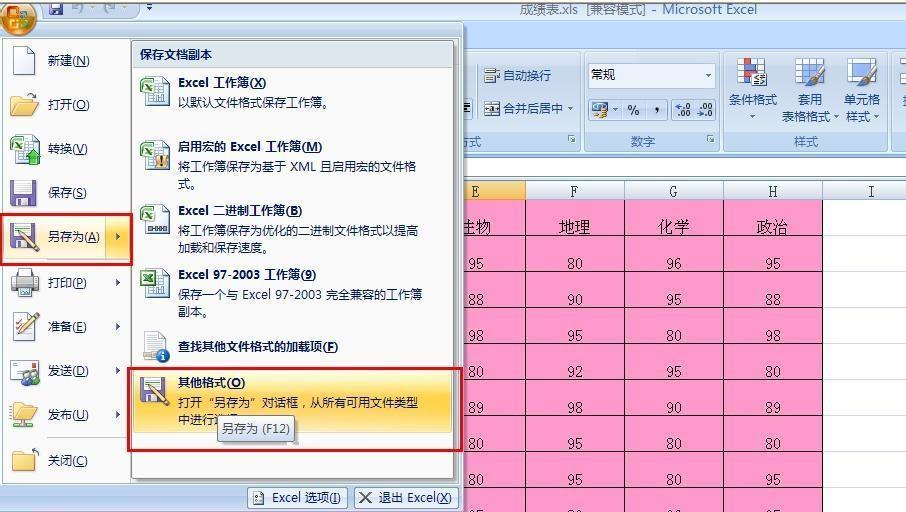Select column G header
Viewport: 906px width, 512px height.
(674, 191)
